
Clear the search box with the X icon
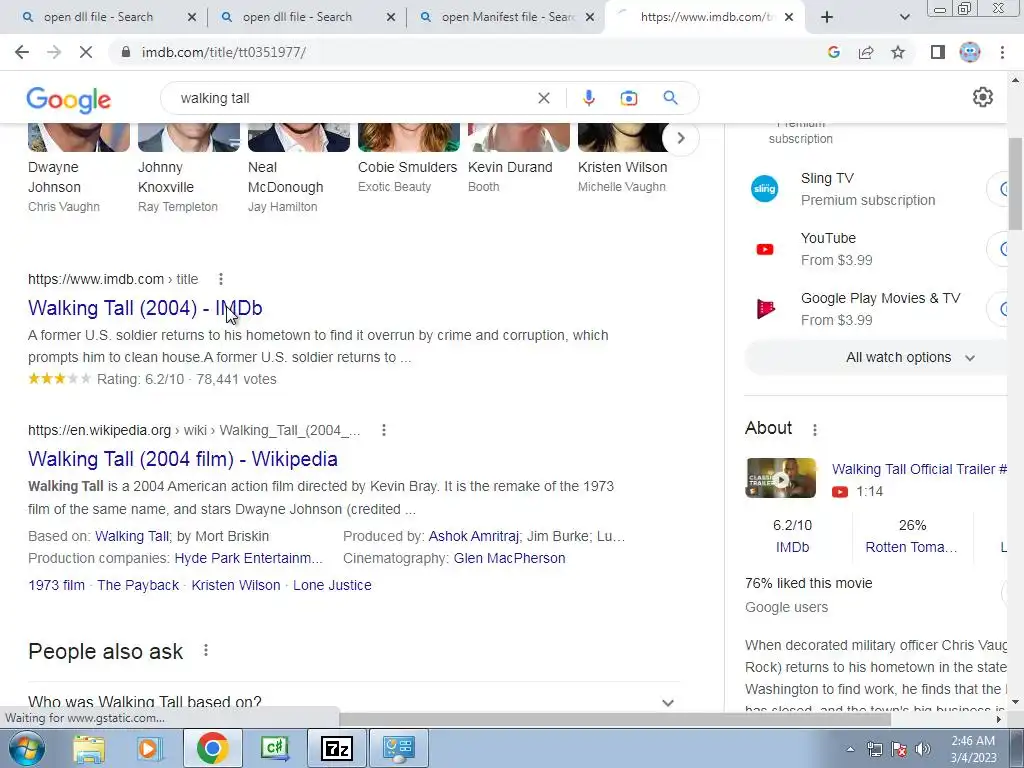pos(543,98)
